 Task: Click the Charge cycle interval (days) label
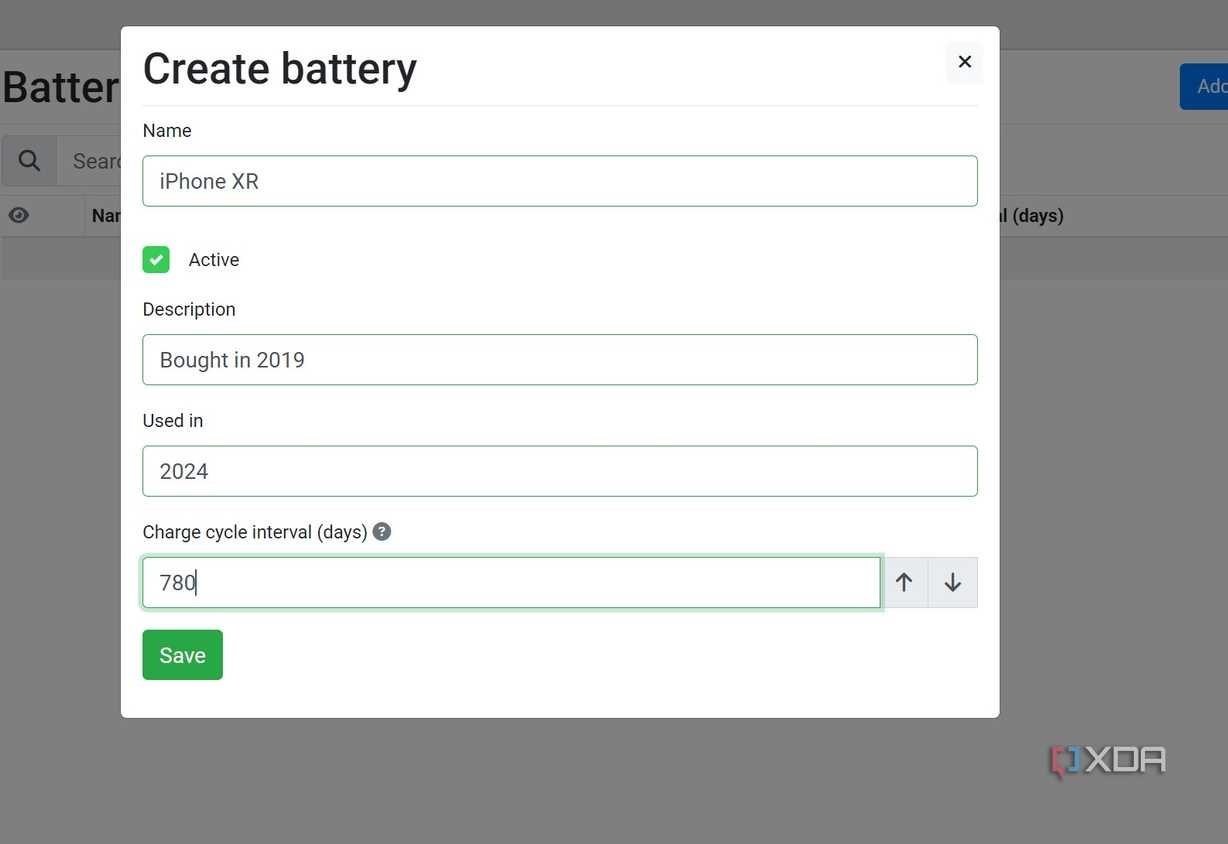(255, 532)
